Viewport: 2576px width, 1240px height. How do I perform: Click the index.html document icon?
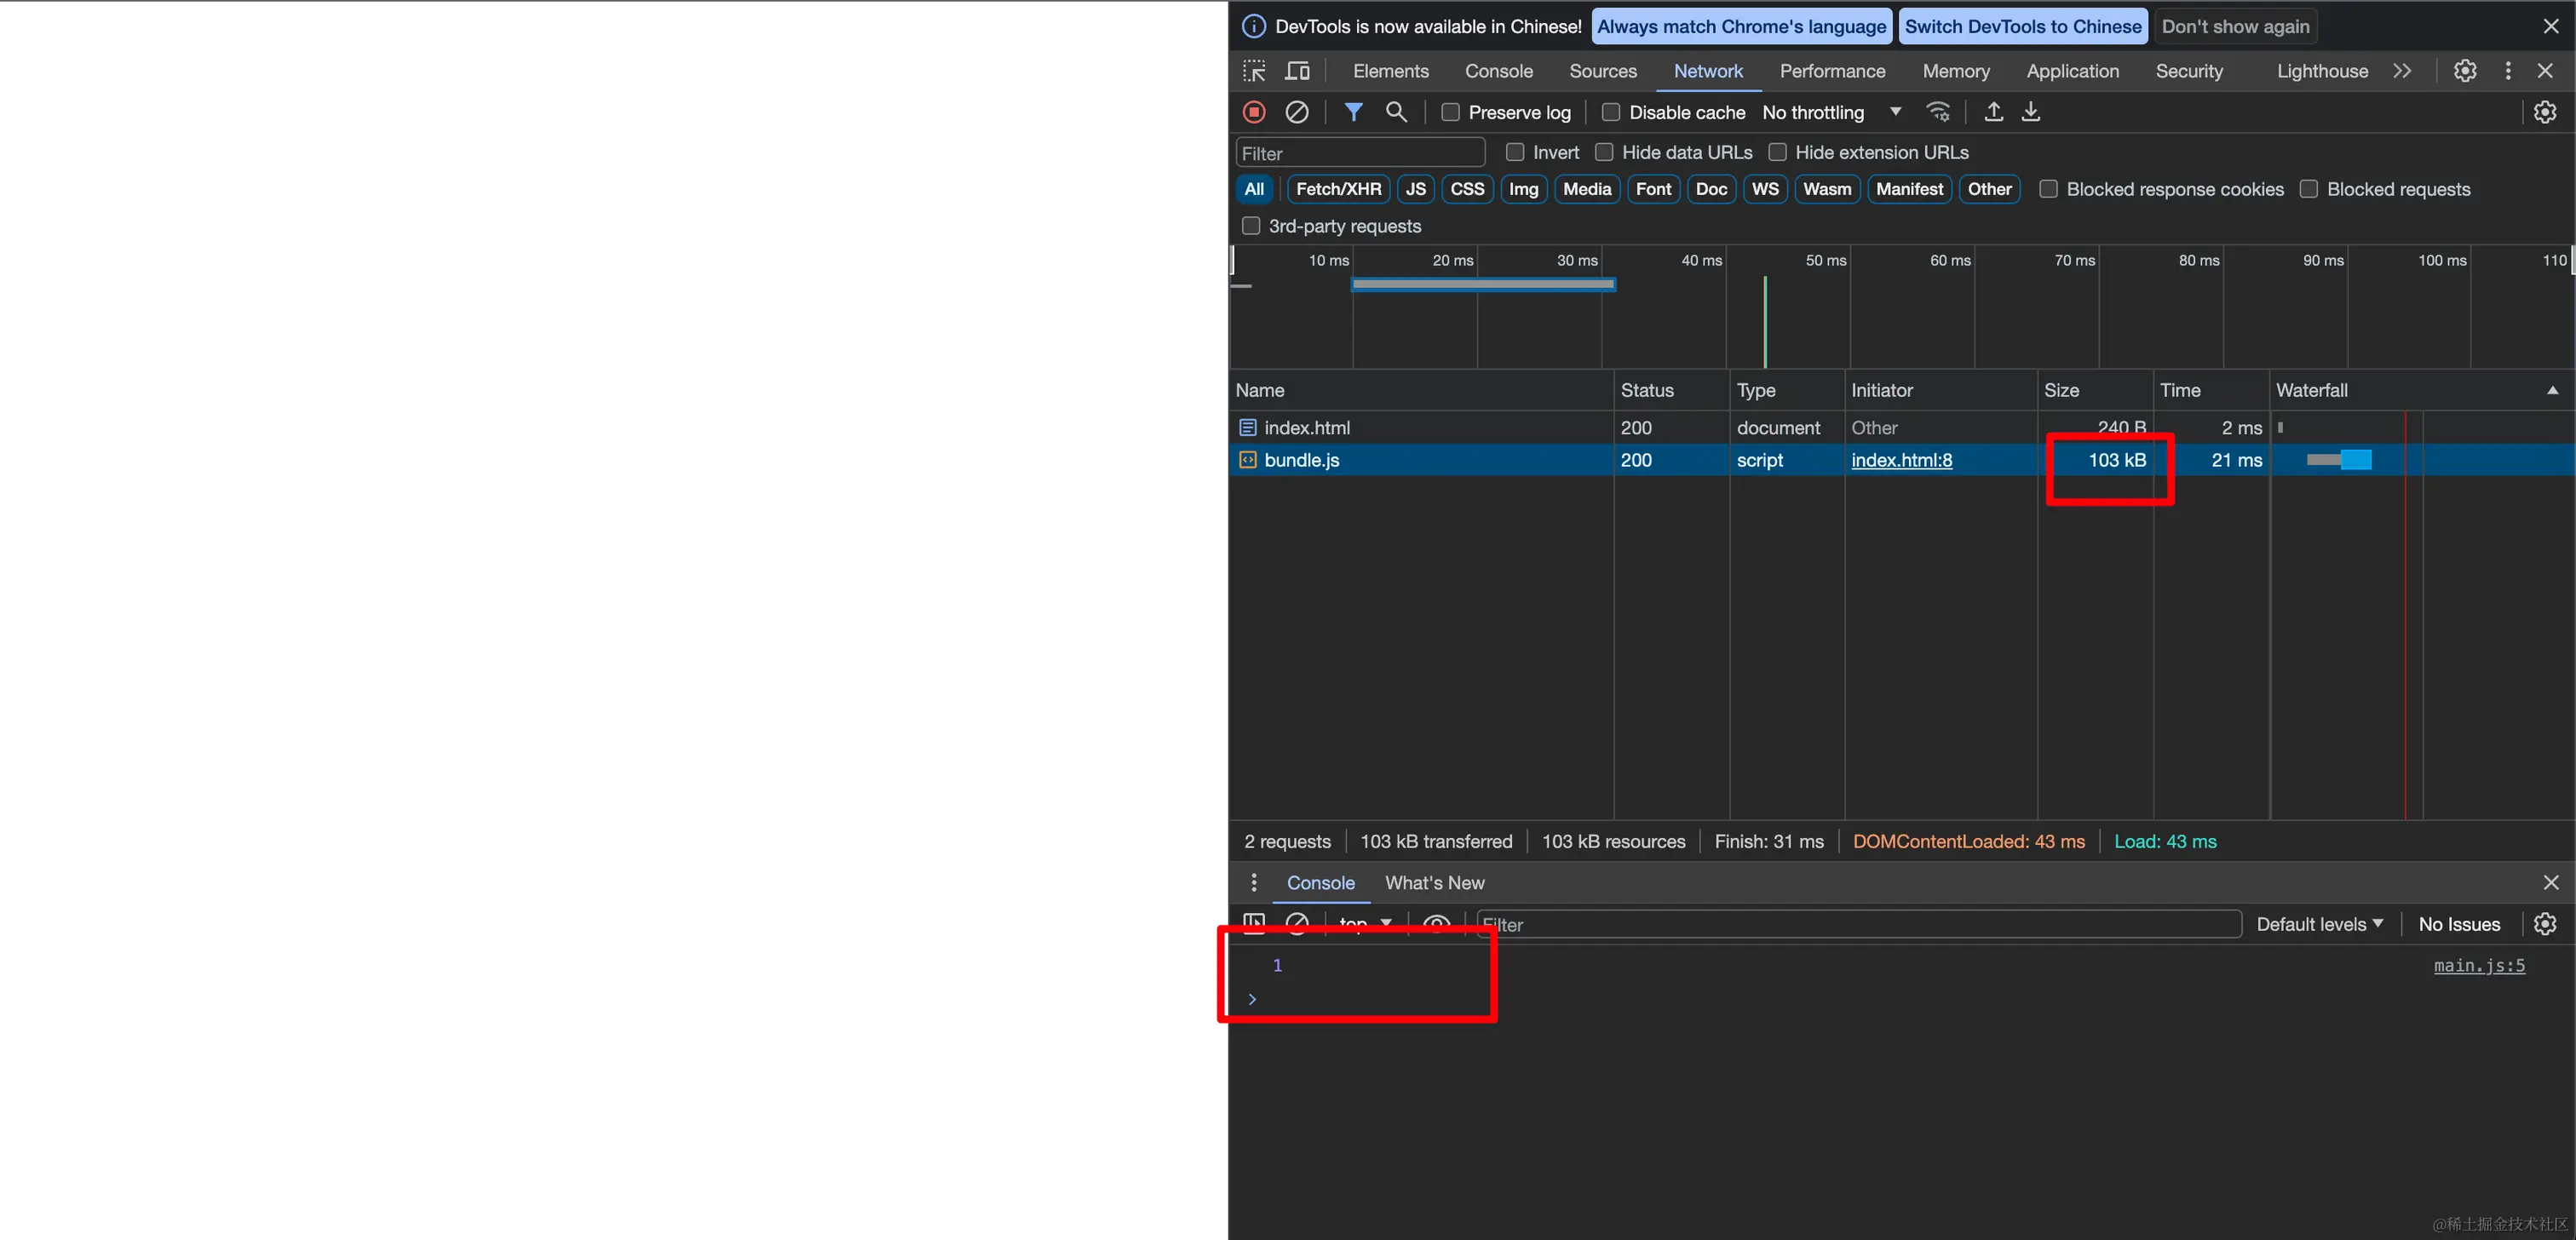(x=1248, y=428)
